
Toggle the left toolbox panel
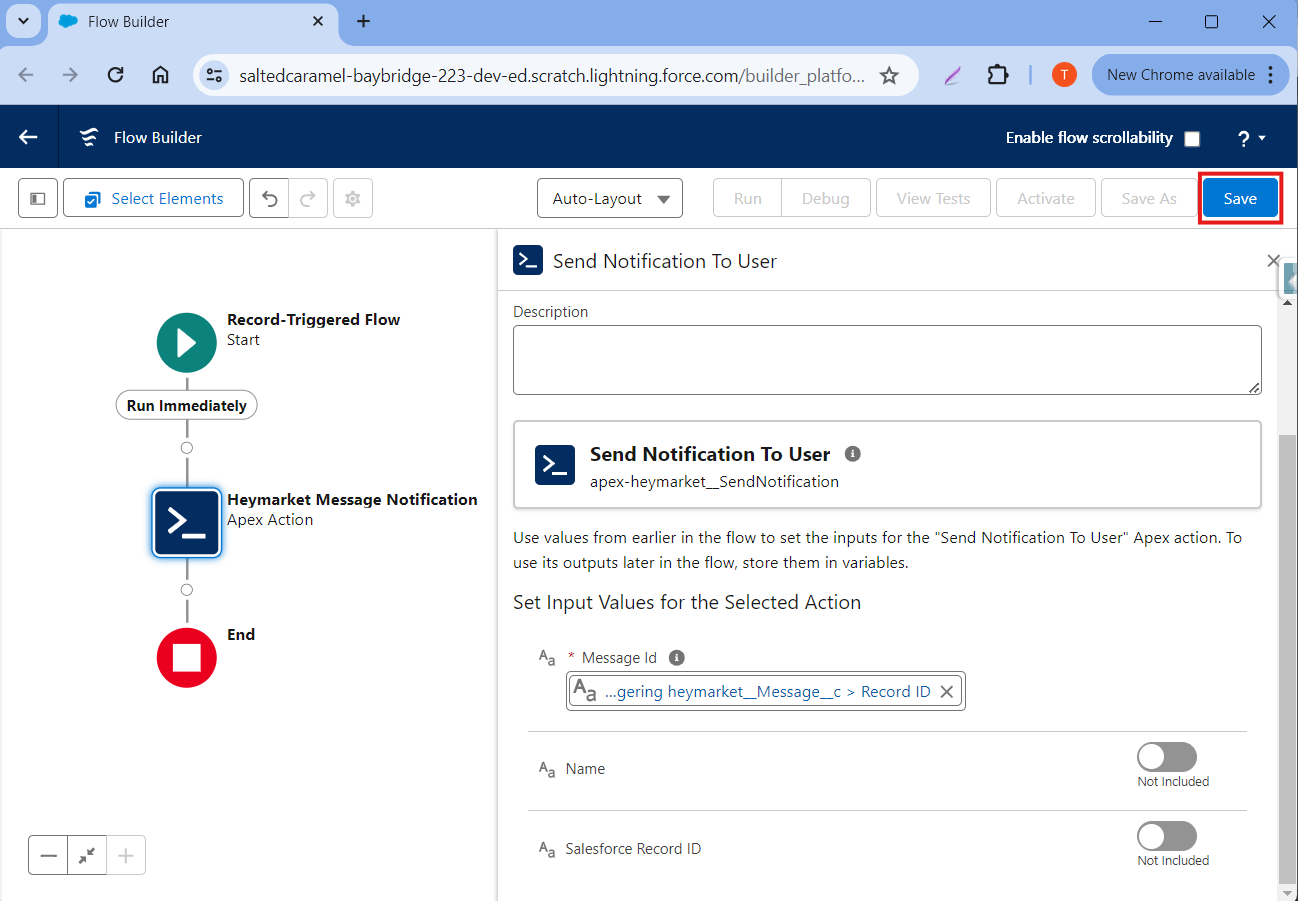point(38,198)
